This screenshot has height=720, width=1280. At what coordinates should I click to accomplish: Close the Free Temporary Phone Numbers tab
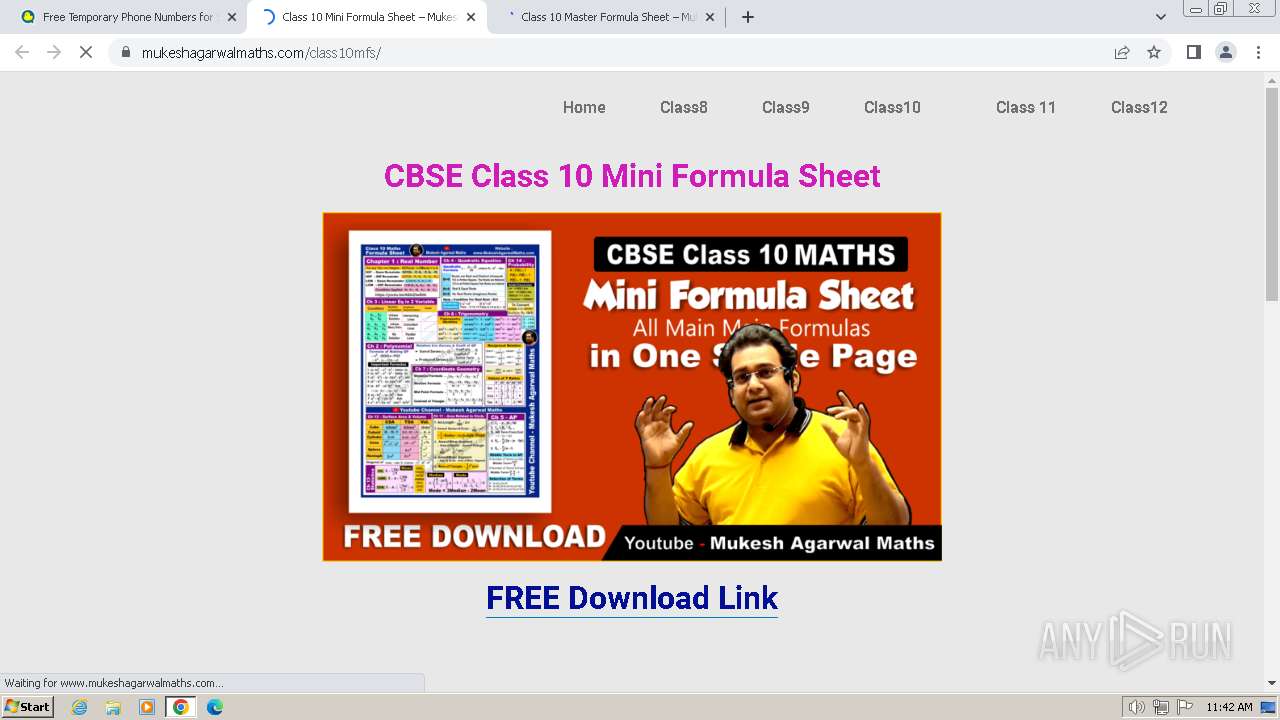[232, 17]
